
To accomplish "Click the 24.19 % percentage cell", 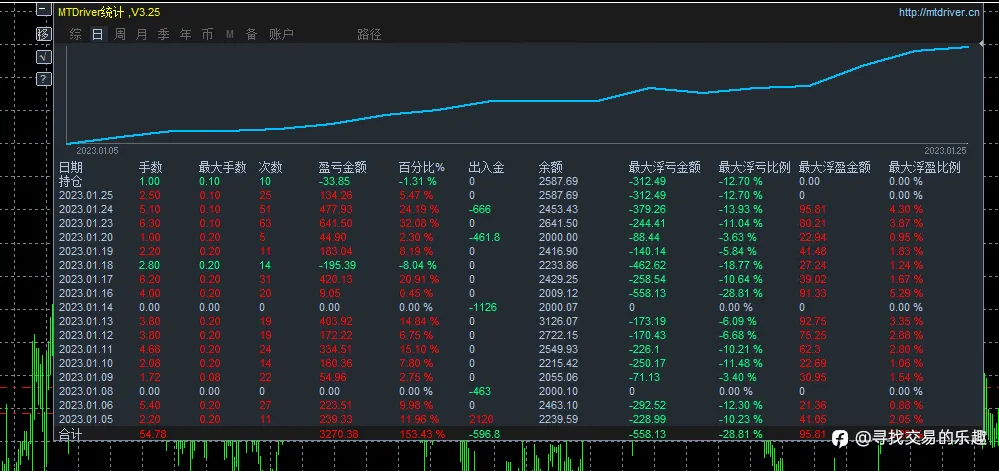I will [419, 209].
